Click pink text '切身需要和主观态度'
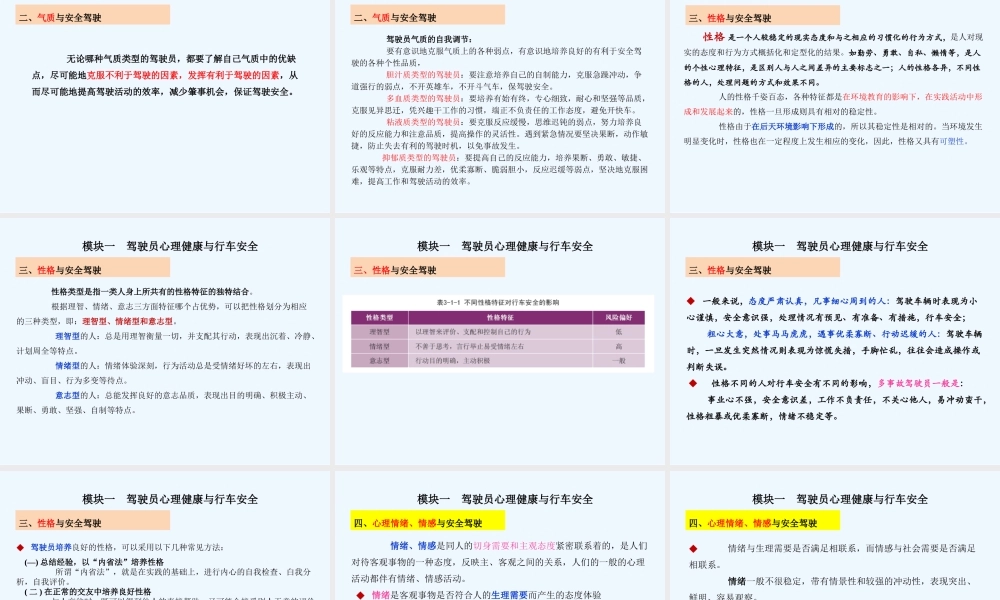This screenshot has height=600, width=1000. point(514,546)
